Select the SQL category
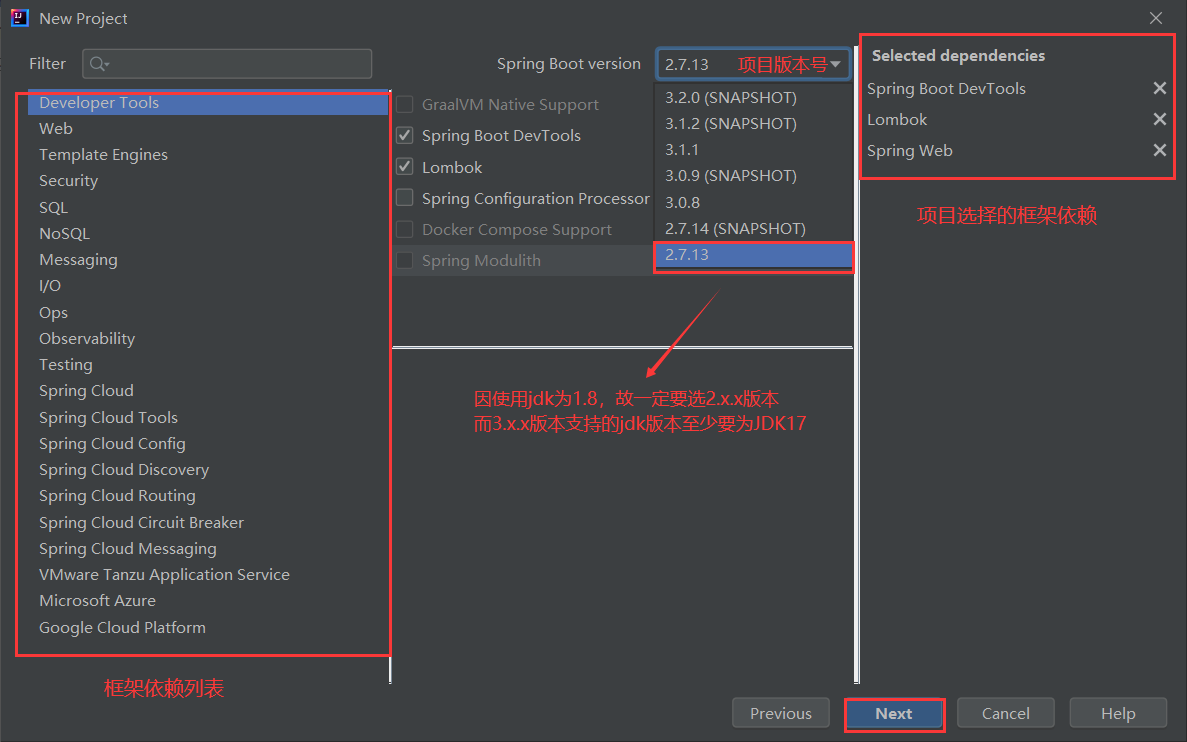Screen dimensions: 1187x742 click(207, 207)
